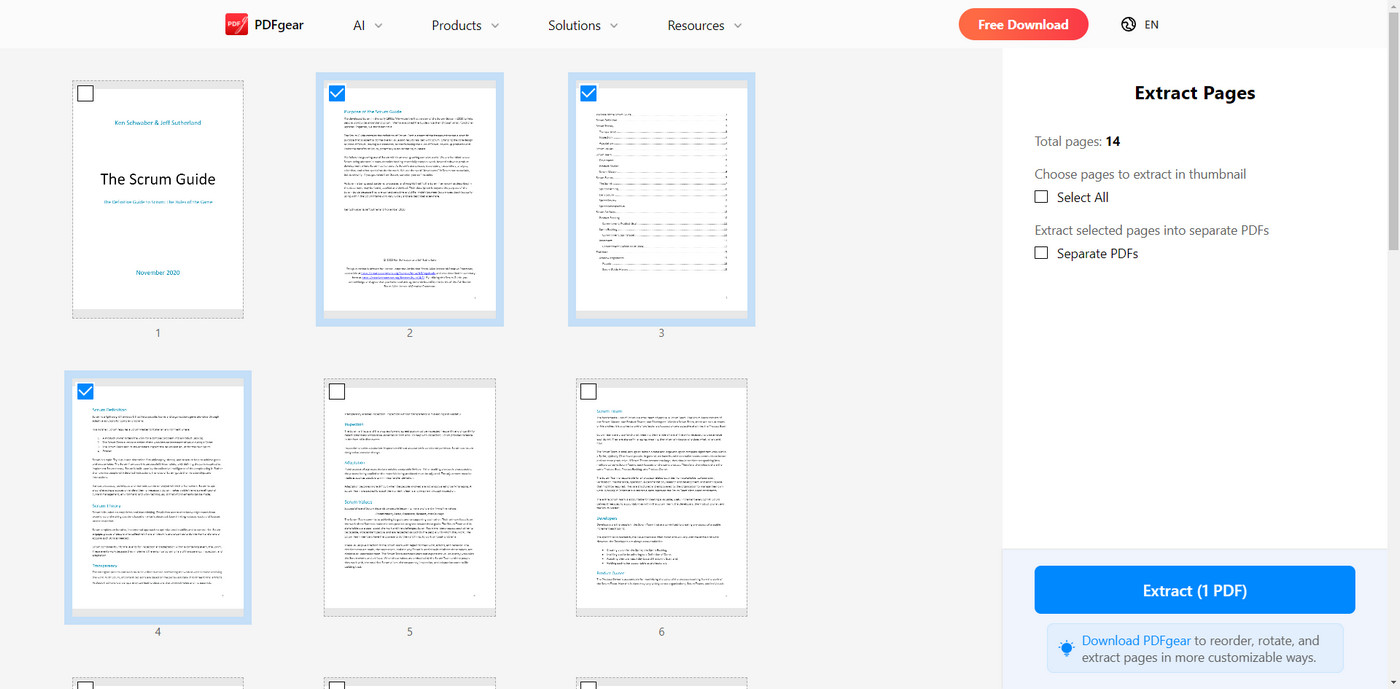This screenshot has height=689, width=1400.
Task: Click the Scrum Guide cover thumbnail
Action: pos(157,199)
